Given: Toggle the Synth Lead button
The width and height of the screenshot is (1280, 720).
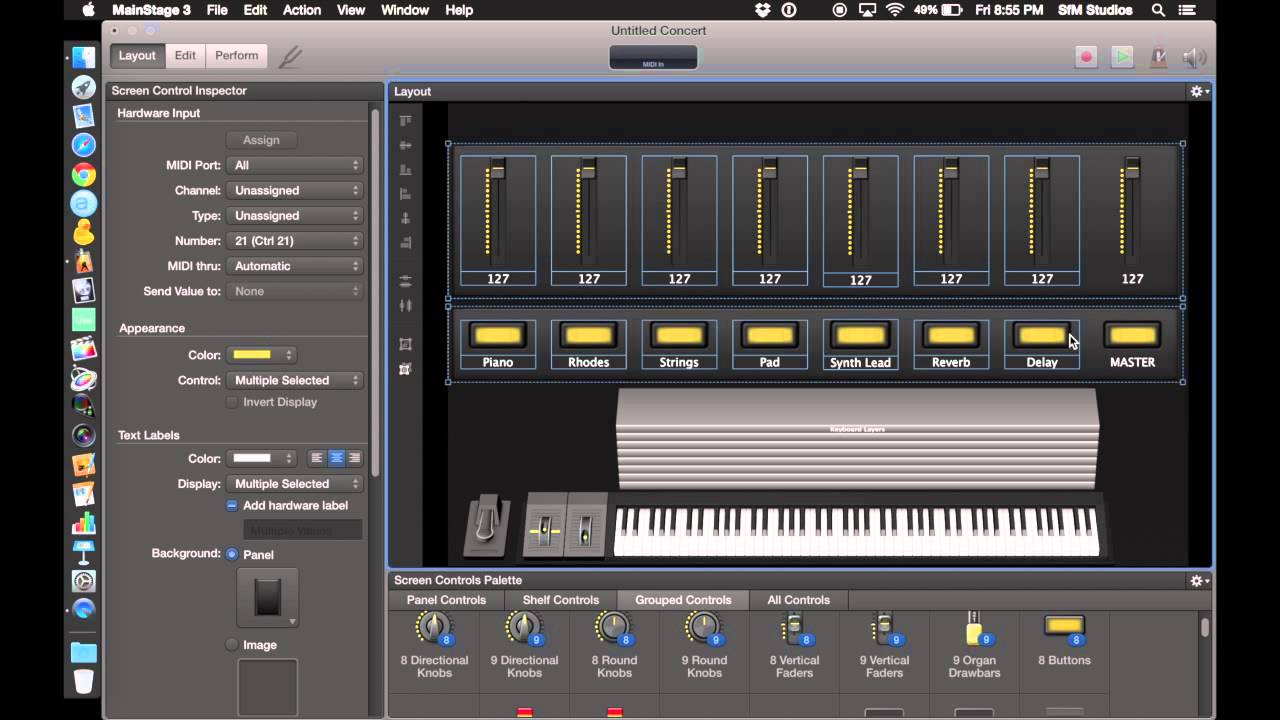Looking at the screenshot, I should pyautogui.click(x=860, y=335).
